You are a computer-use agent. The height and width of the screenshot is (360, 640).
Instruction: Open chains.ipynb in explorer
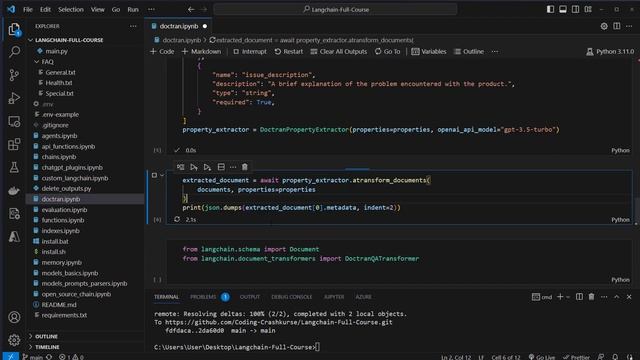(59, 157)
